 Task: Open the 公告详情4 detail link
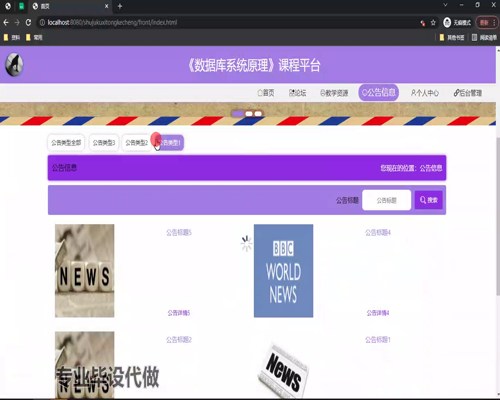(378, 313)
